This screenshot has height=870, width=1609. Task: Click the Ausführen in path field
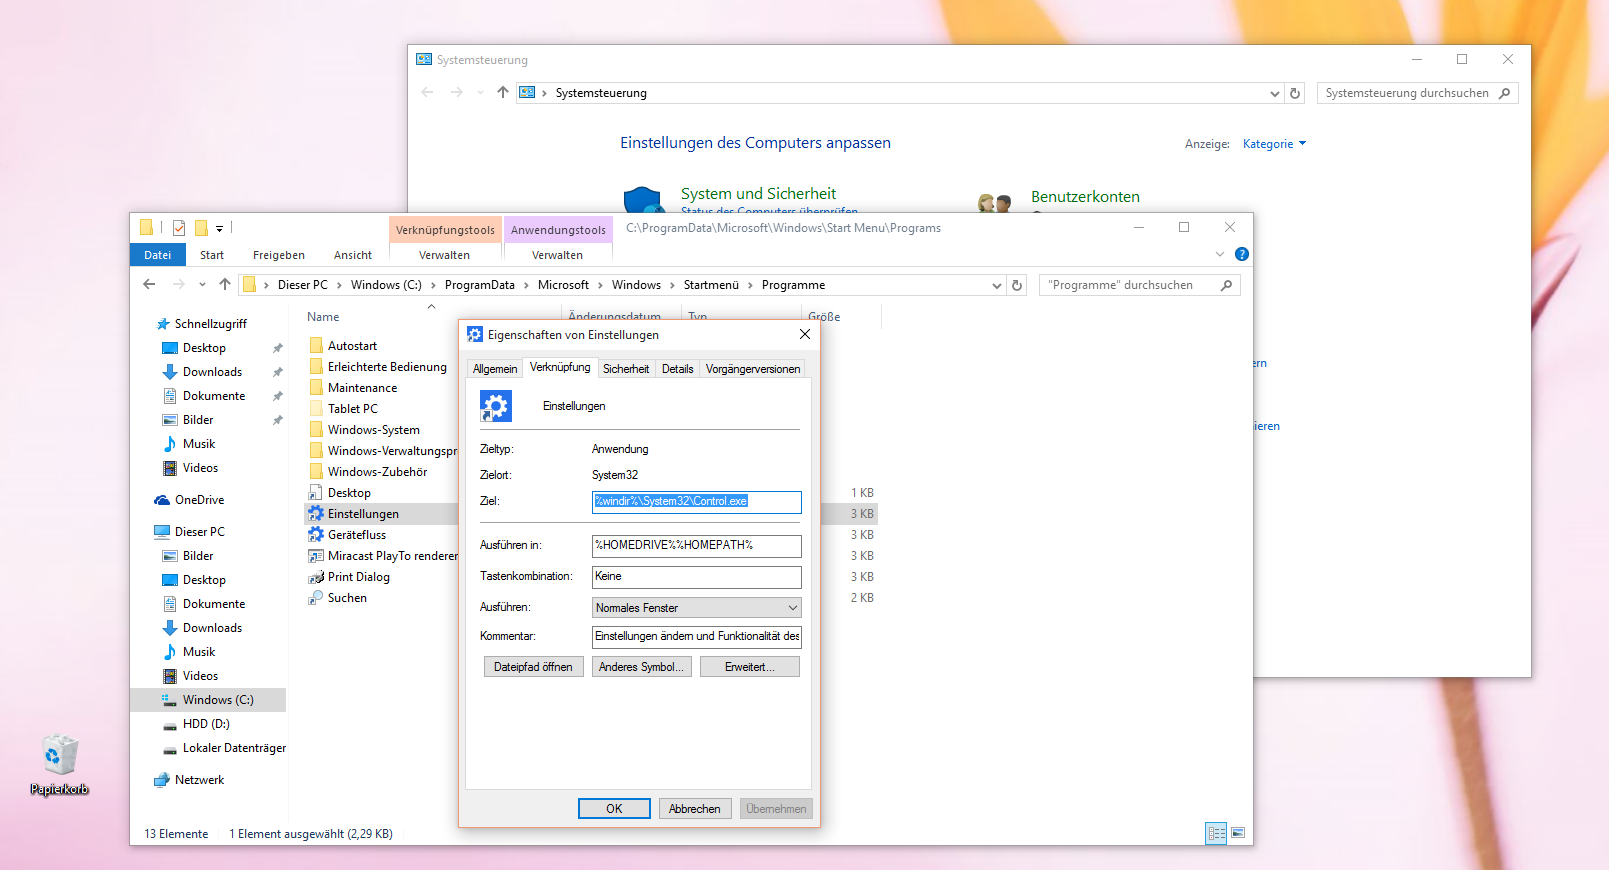697,546
